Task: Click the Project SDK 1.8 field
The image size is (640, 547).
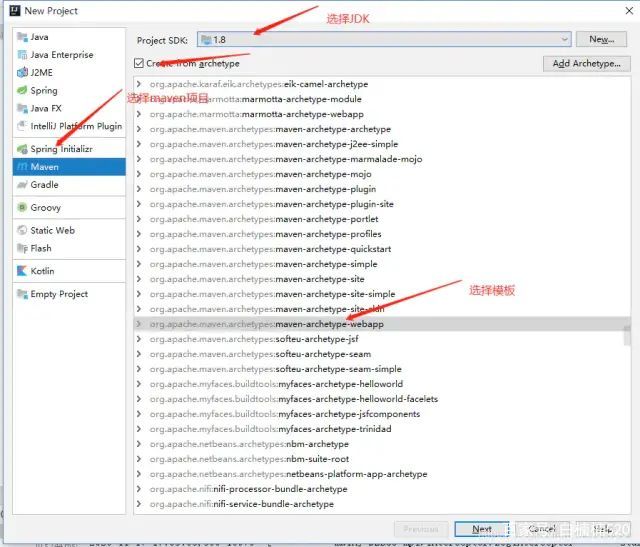Action: click(x=384, y=40)
